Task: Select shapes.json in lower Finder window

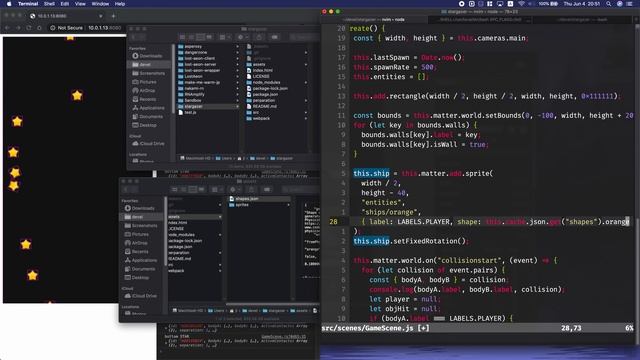Action: (x=260, y=199)
